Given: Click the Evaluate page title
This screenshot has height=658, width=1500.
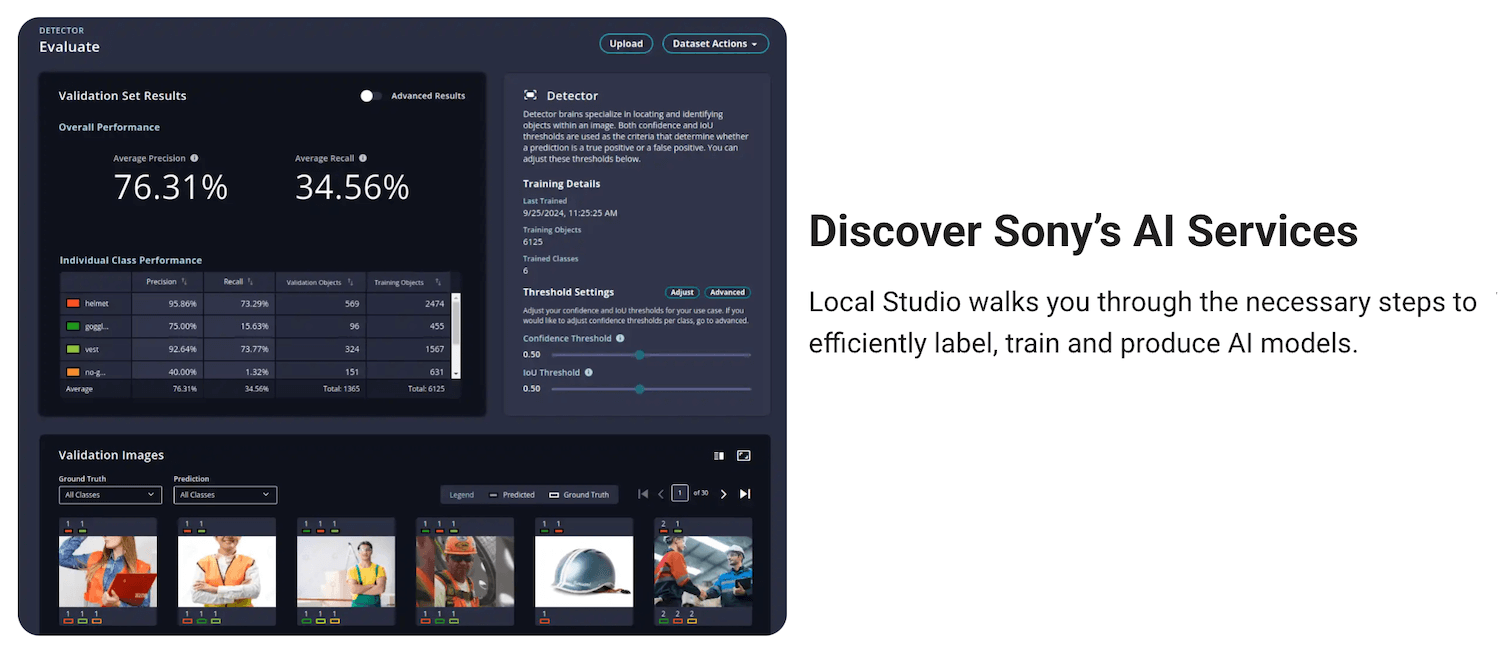Looking at the screenshot, I should tap(69, 47).
